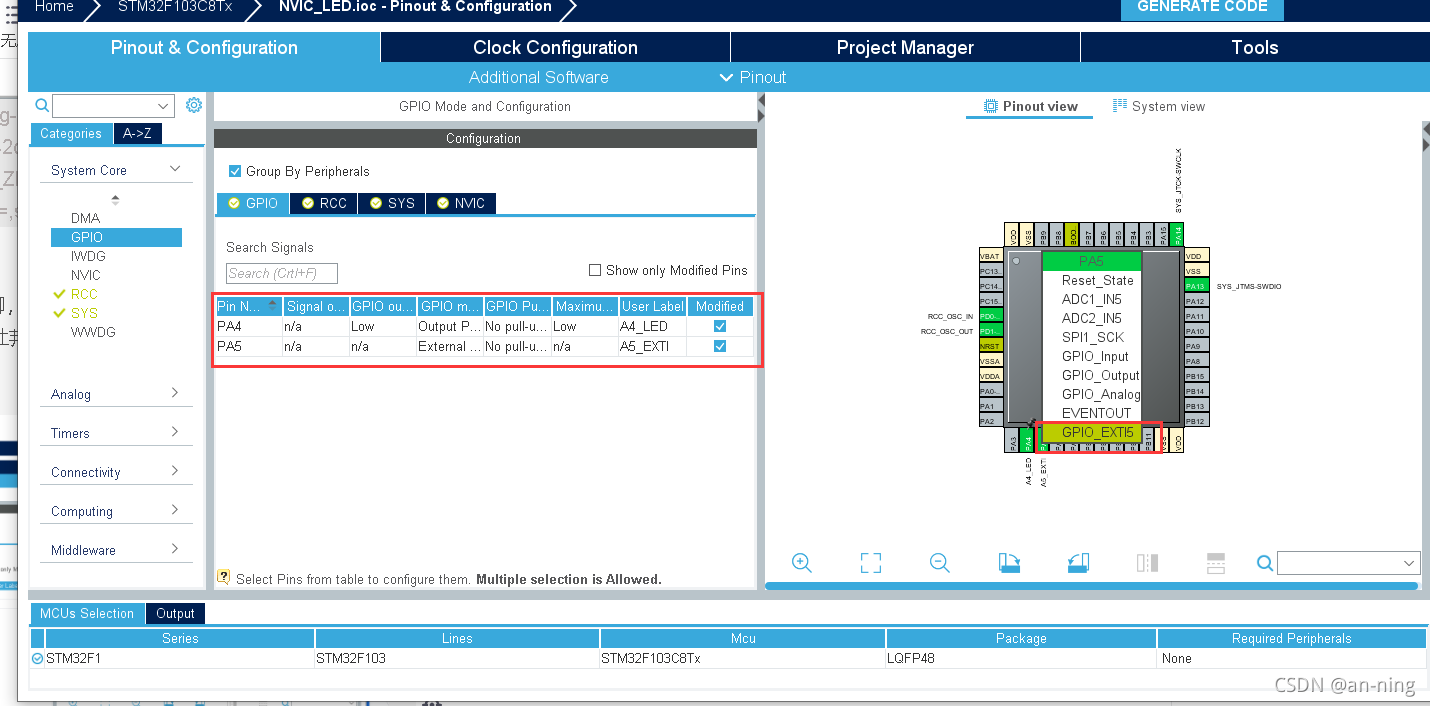
Task: Switch to Clock Configuration tab
Action: 554,47
